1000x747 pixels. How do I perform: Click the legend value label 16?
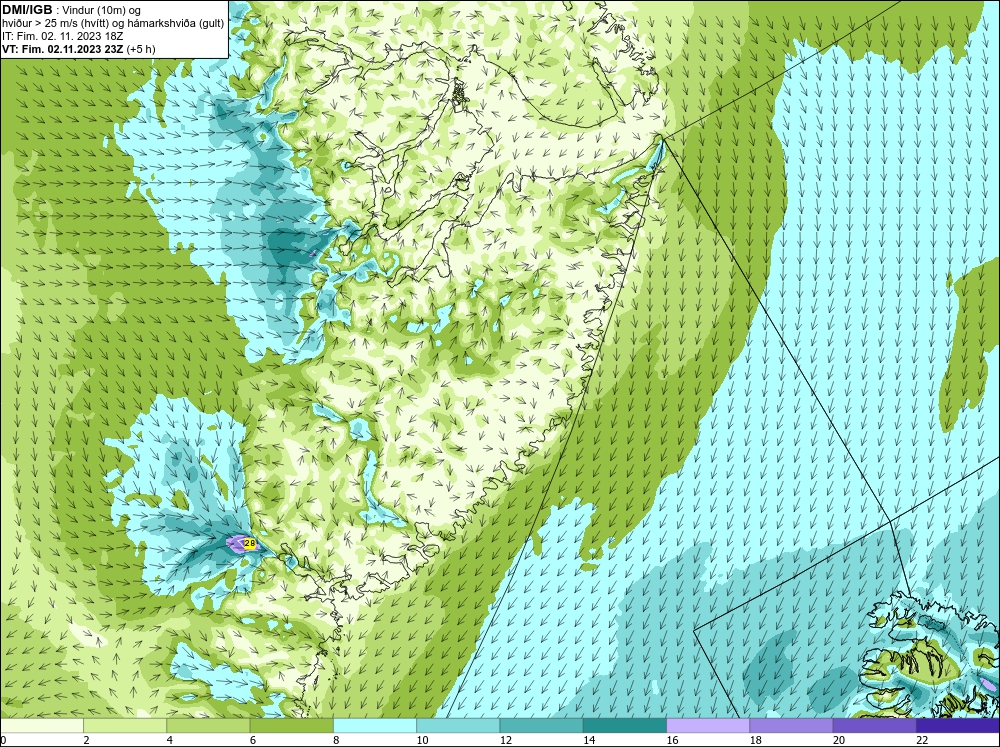pos(672,740)
